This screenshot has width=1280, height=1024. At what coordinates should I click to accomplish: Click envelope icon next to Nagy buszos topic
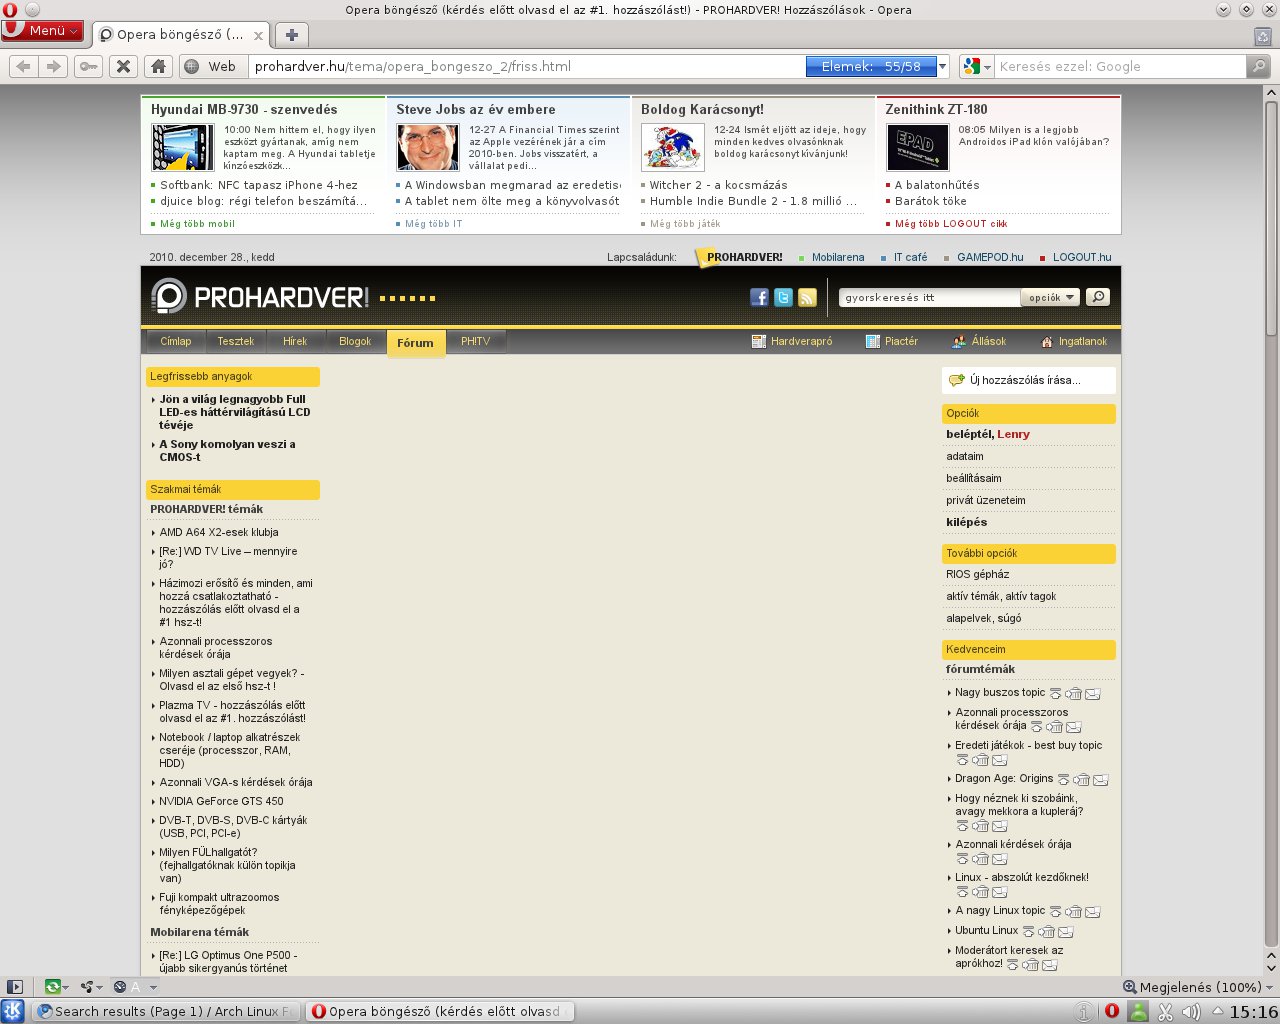click(1093, 694)
